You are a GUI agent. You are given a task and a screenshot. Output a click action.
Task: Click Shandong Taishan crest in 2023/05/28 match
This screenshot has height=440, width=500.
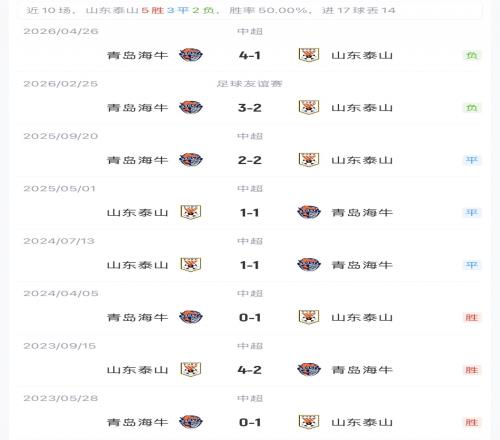point(309,422)
